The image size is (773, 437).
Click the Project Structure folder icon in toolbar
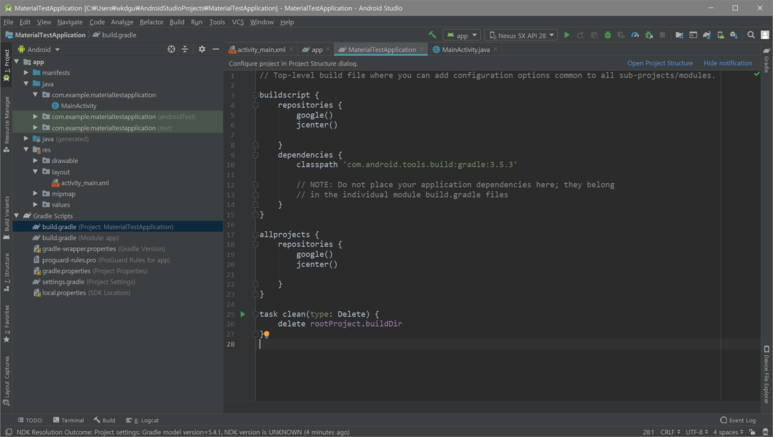[679, 35]
